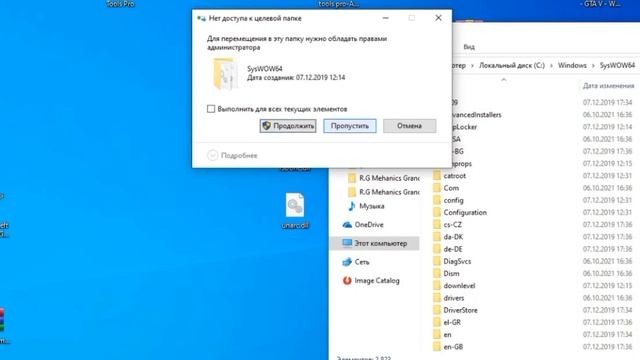Expand chevron after Локальный диск (C:) breadcrumb
The width and height of the screenshot is (640, 360).
tap(551, 65)
